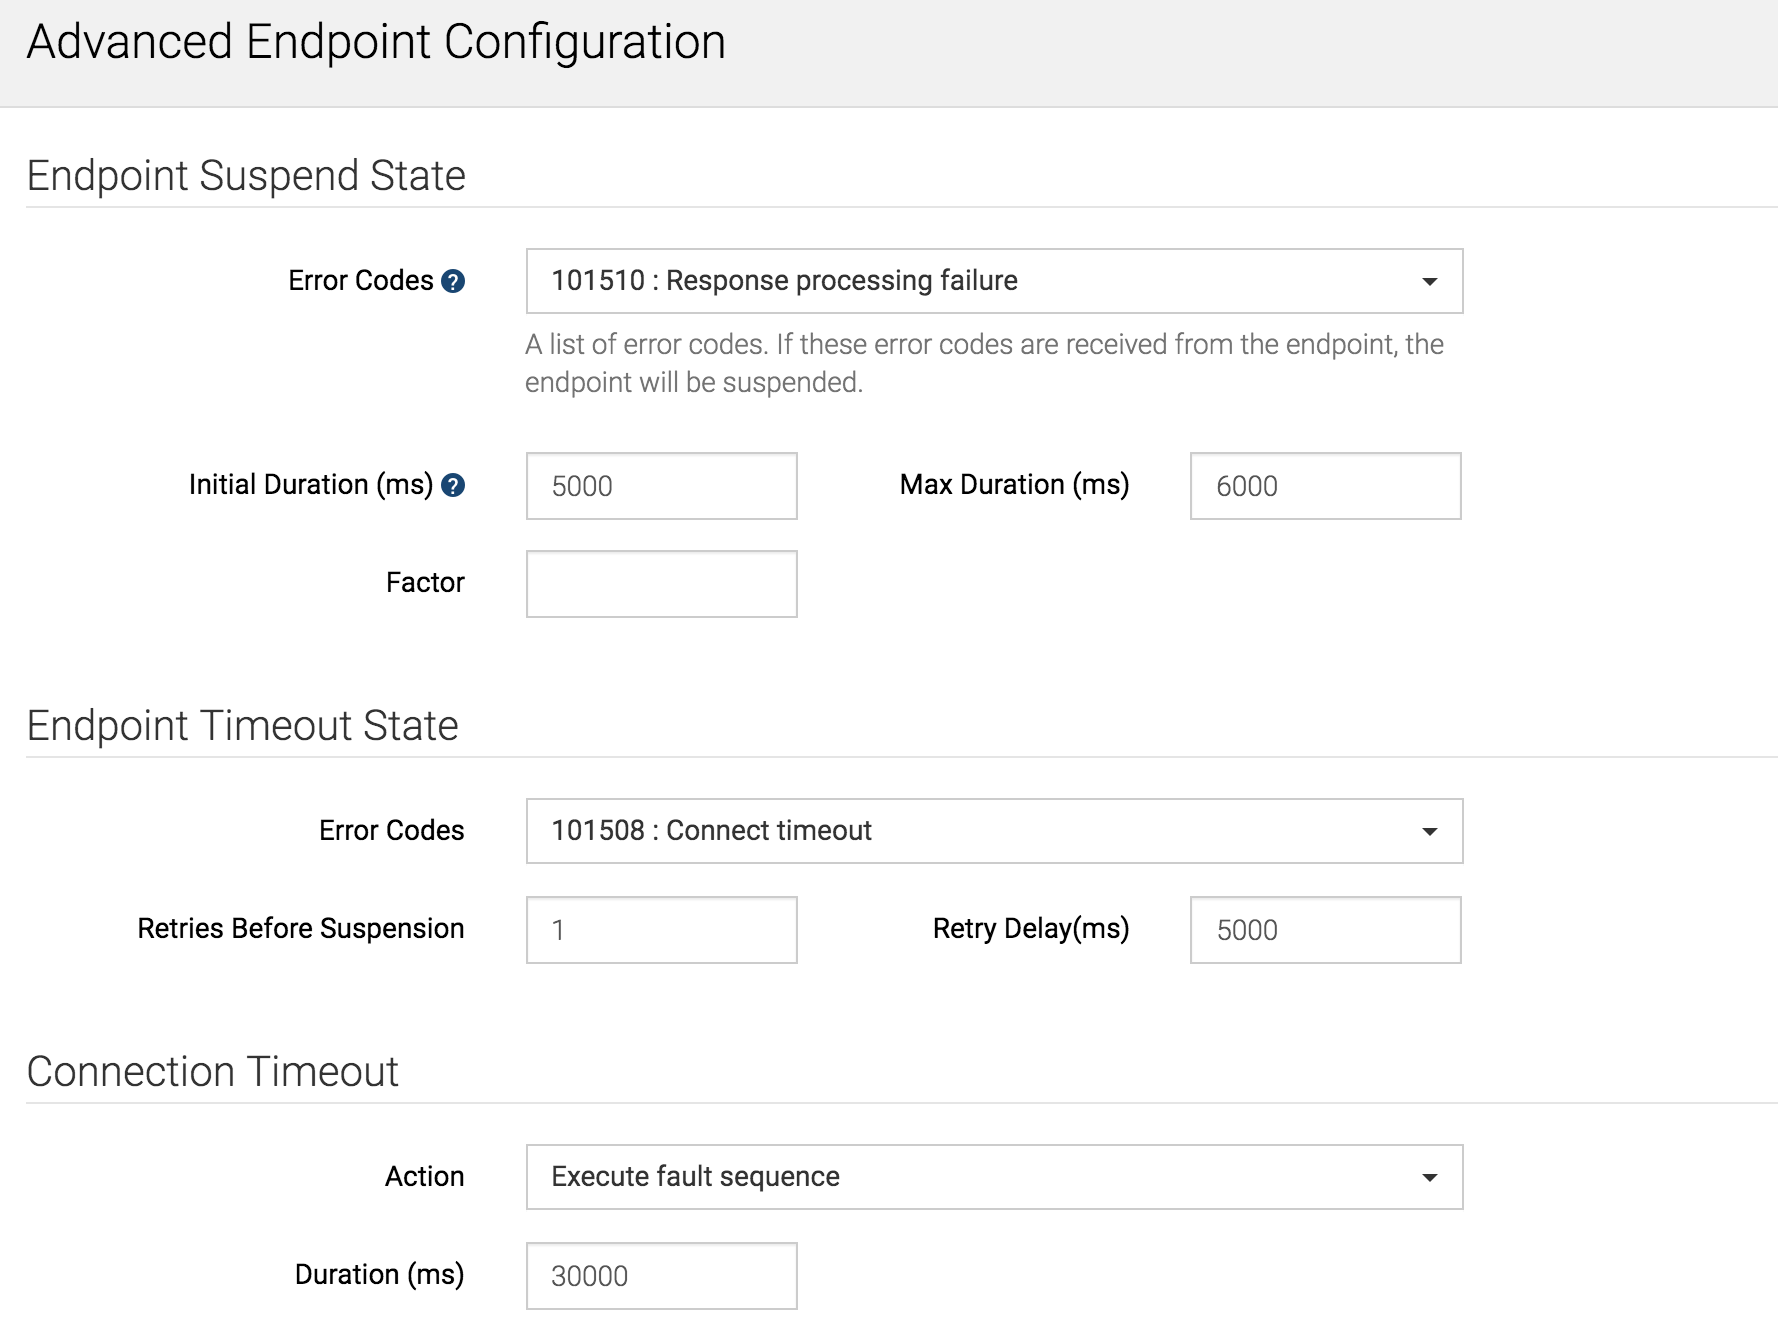Select the empty Factor input box
The height and width of the screenshot is (1326, 1778).
click(661, 584)
